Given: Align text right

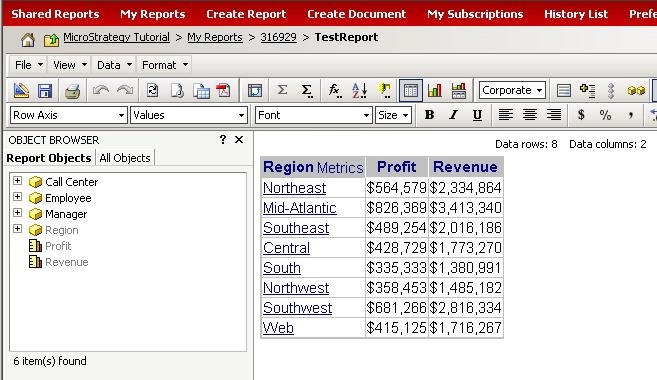Looking at the screenshot, I should point(554,115).
